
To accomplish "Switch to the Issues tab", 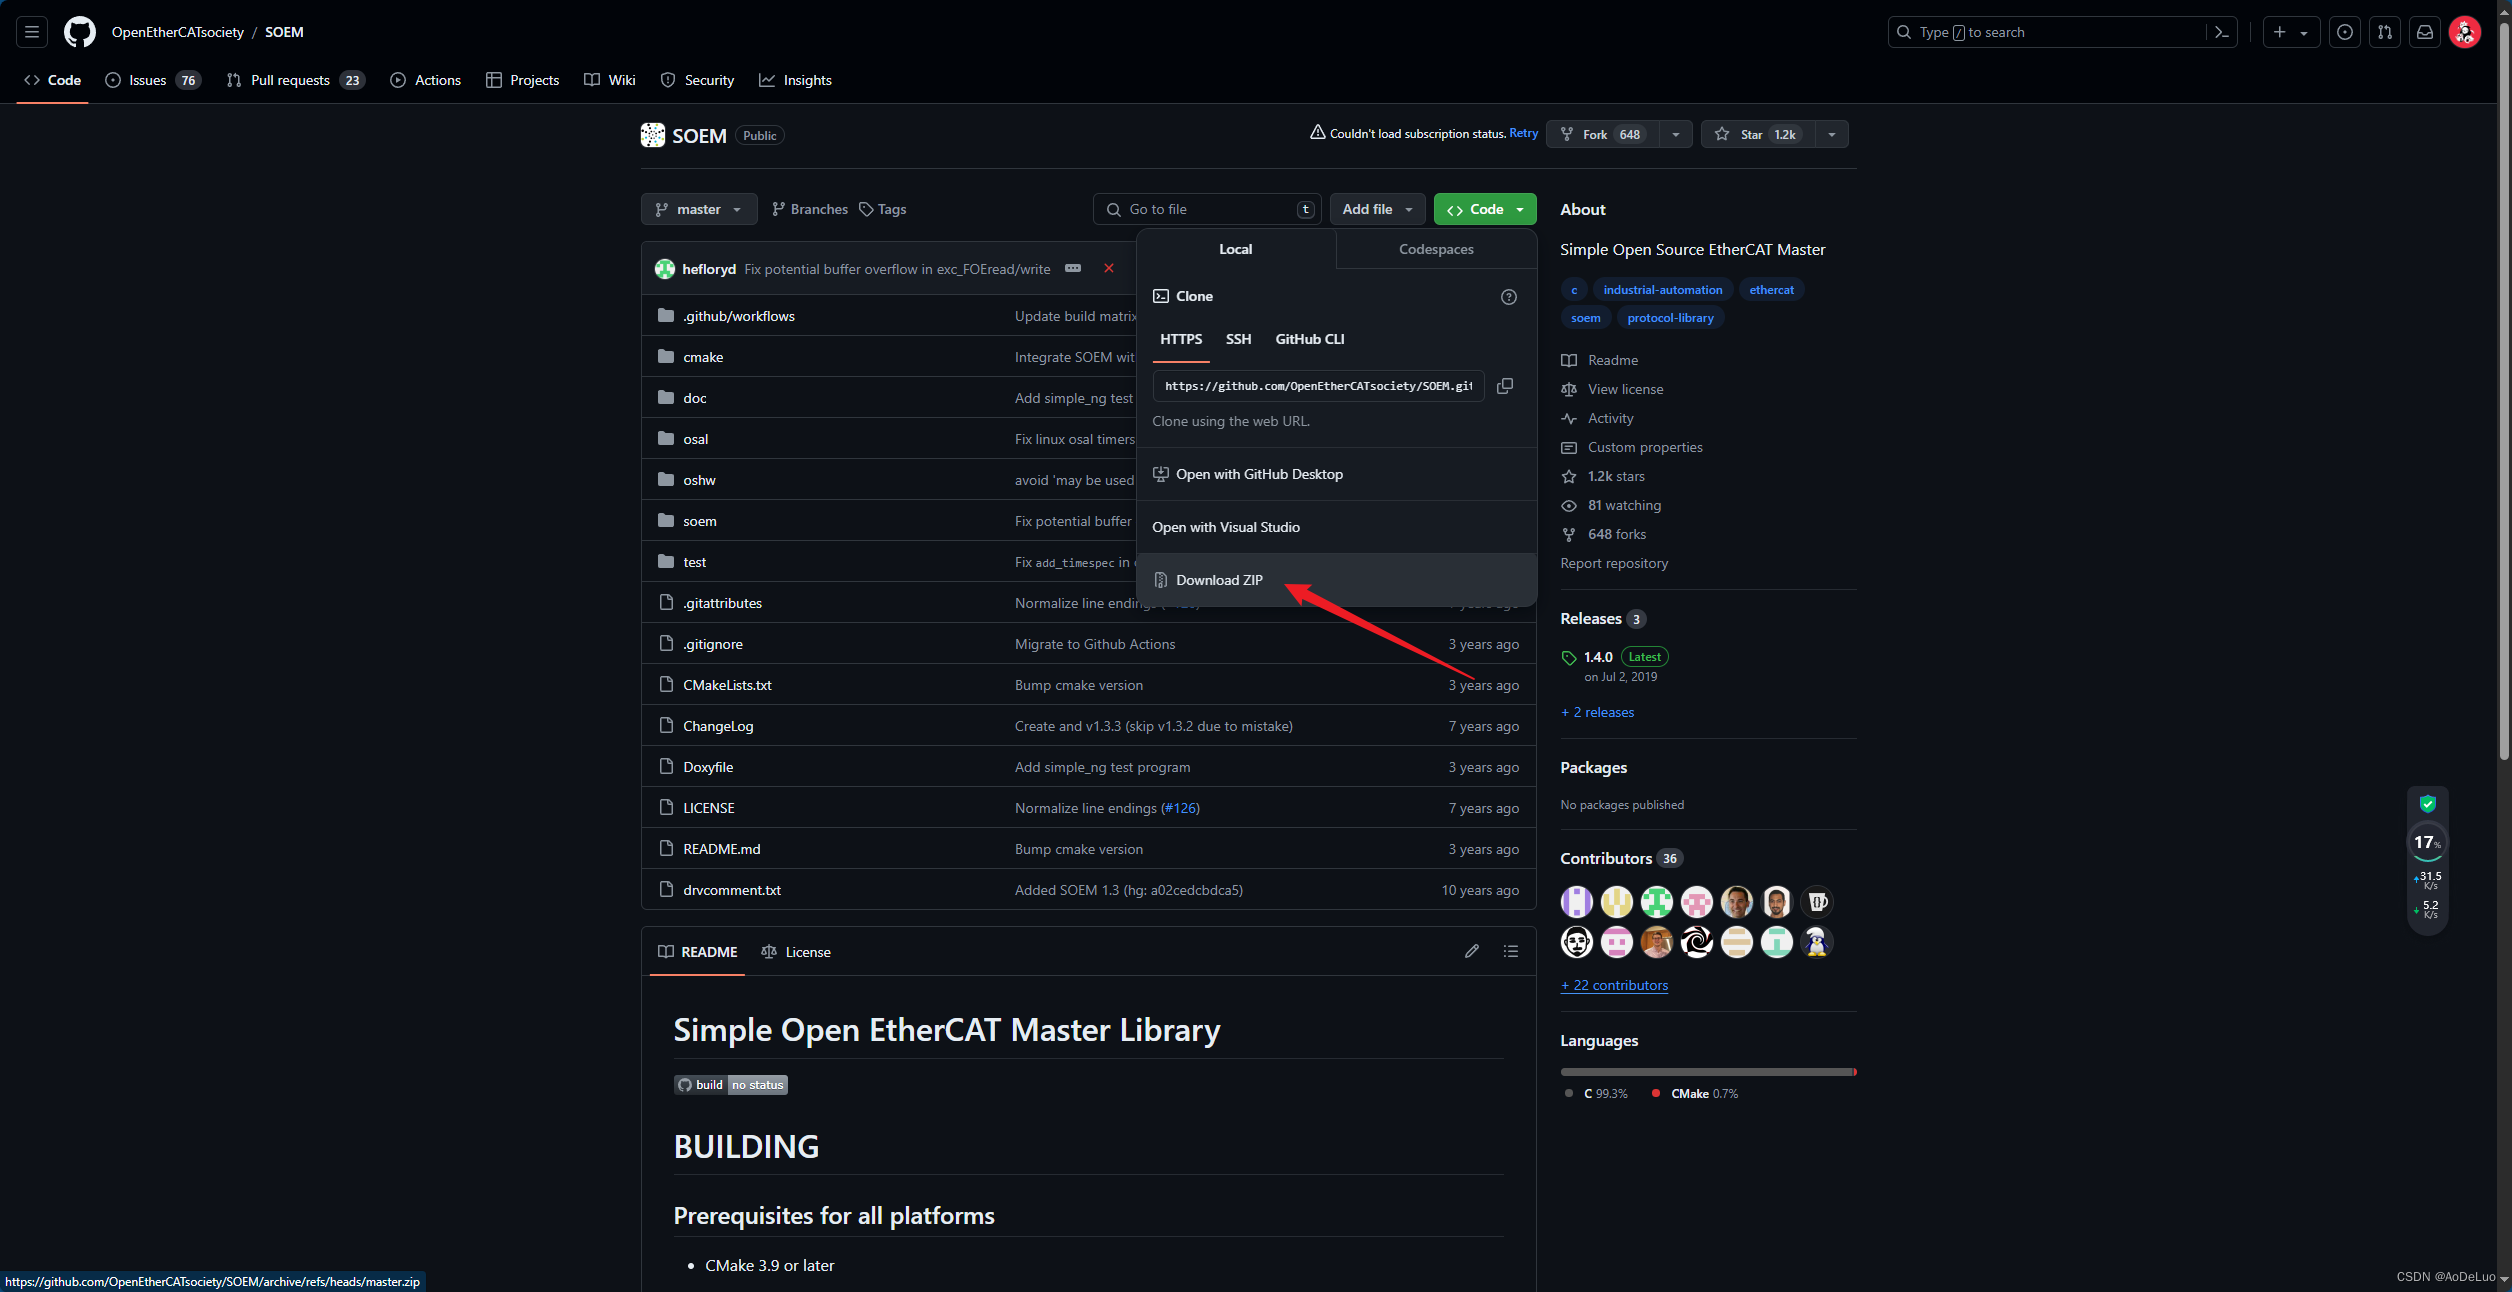I will click(x=153, y=80).
